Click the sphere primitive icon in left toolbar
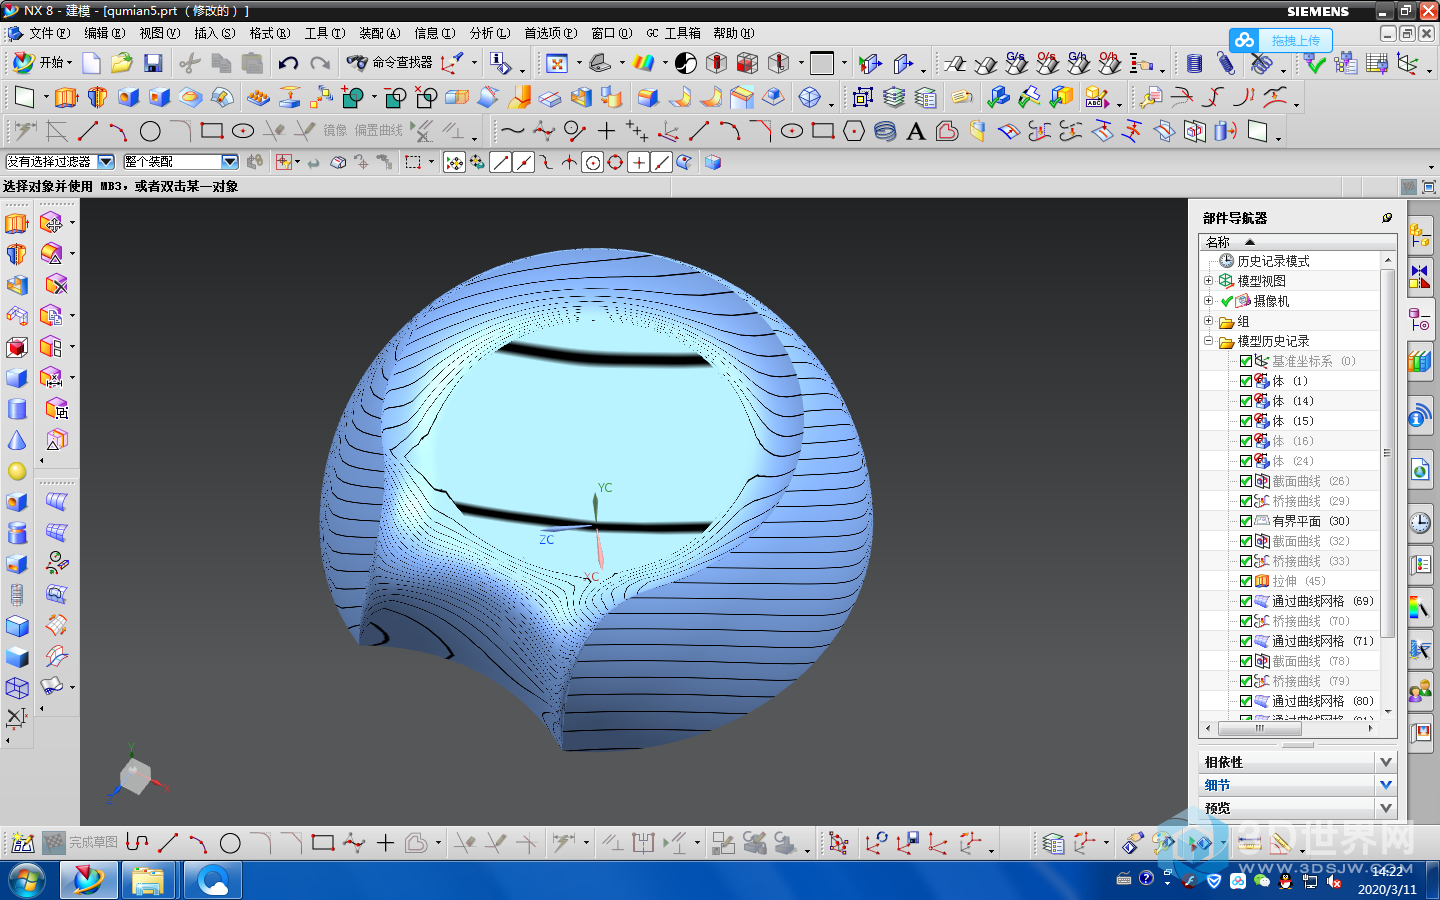This screenshot has width=1440, height=900. (17, 471)
